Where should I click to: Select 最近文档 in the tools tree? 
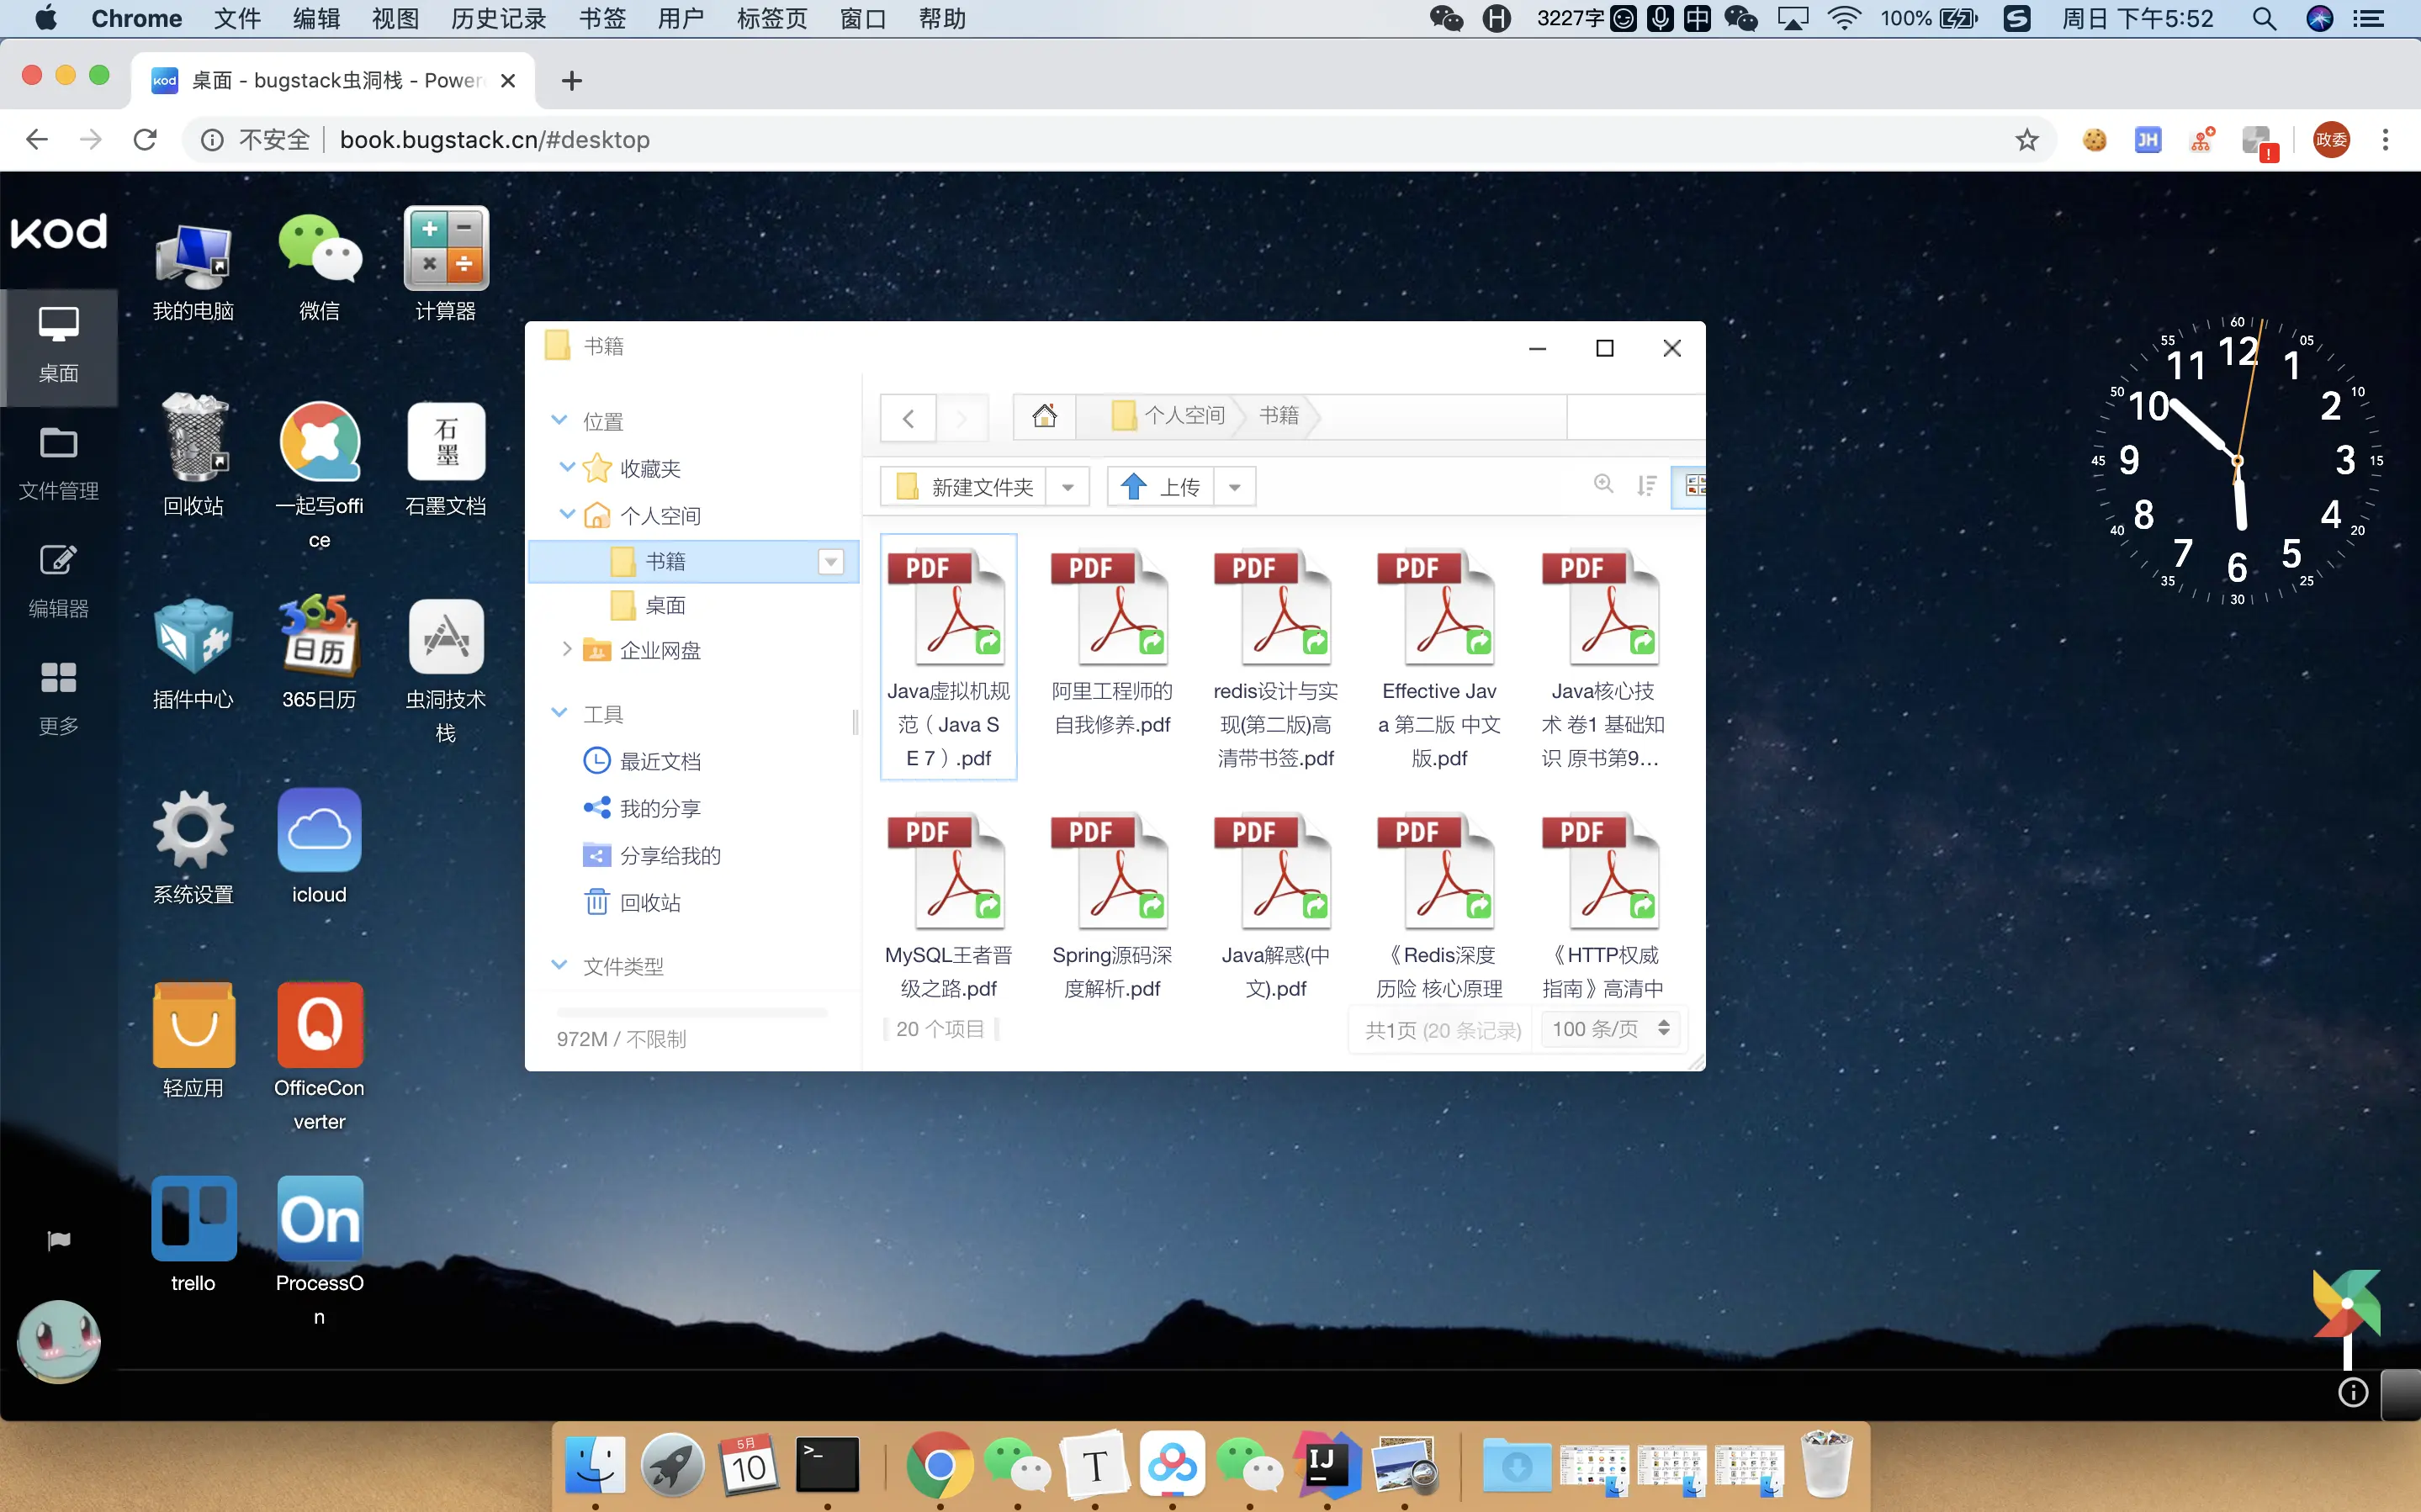point(660,761)
